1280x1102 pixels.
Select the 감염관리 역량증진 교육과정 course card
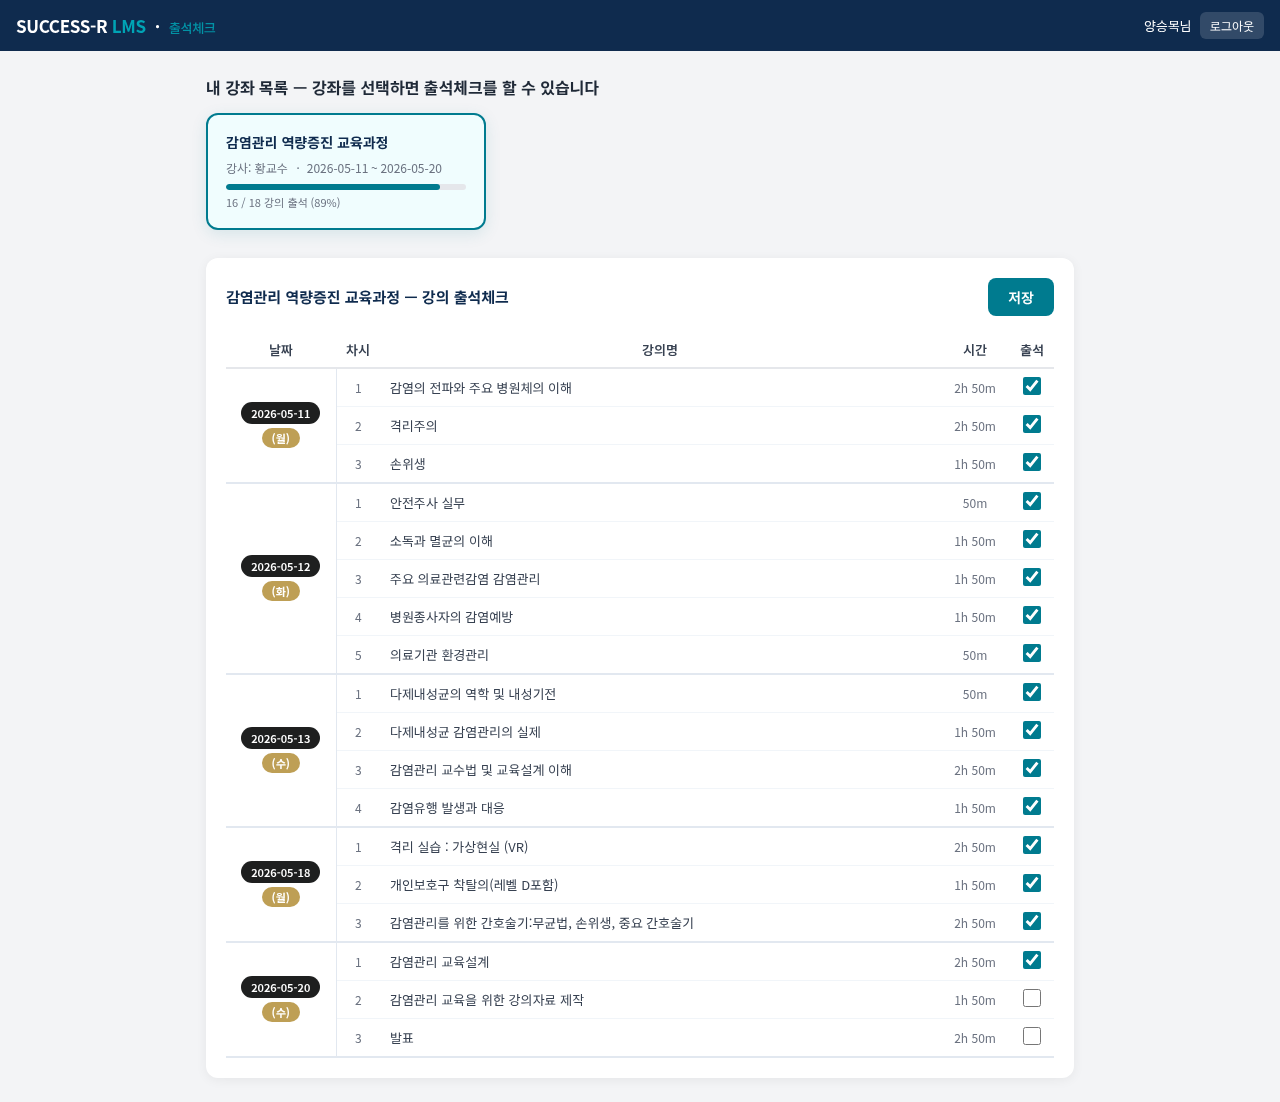[x=346, y=171]
